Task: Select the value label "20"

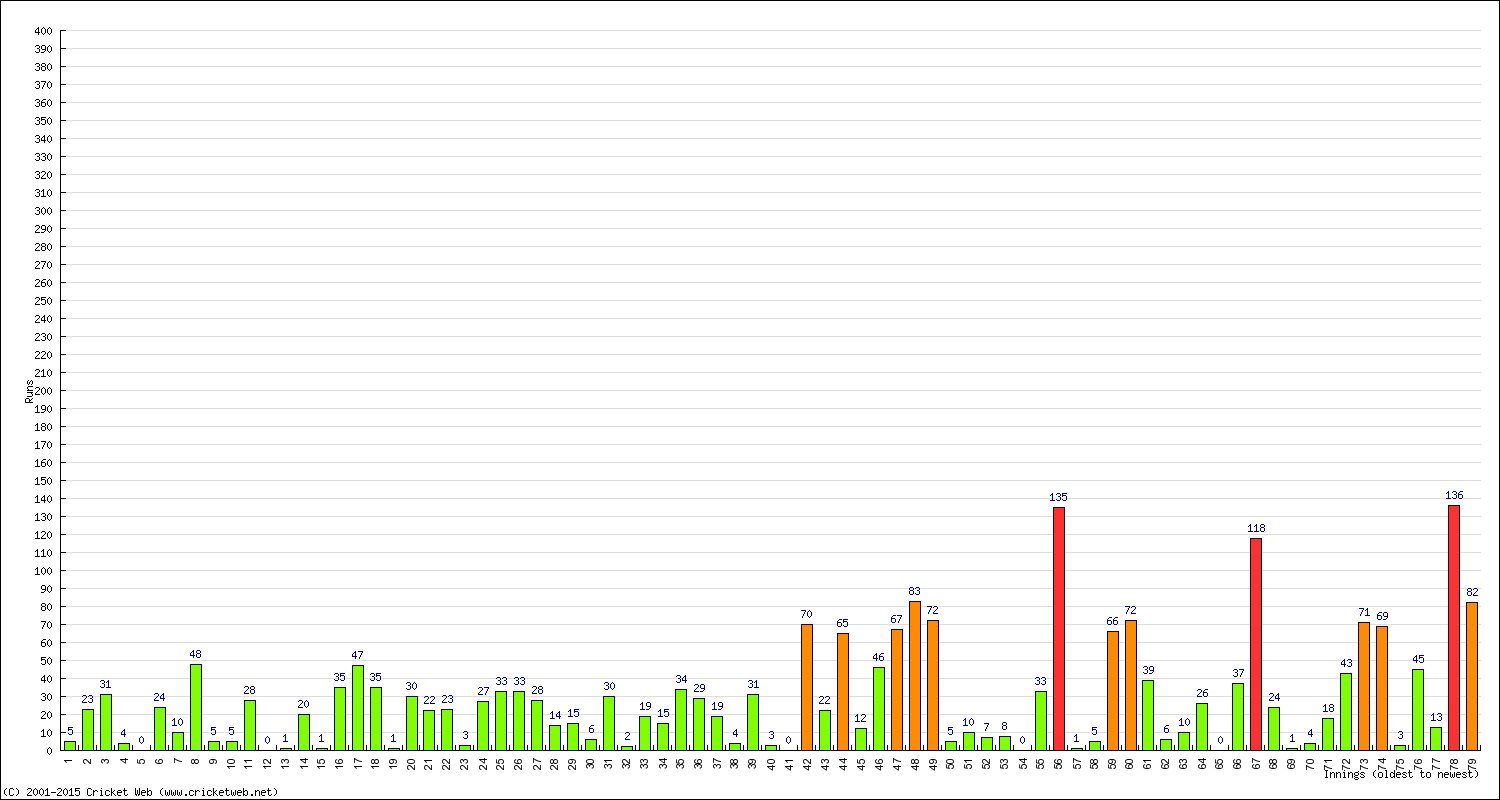Action: tap(304, 704)
